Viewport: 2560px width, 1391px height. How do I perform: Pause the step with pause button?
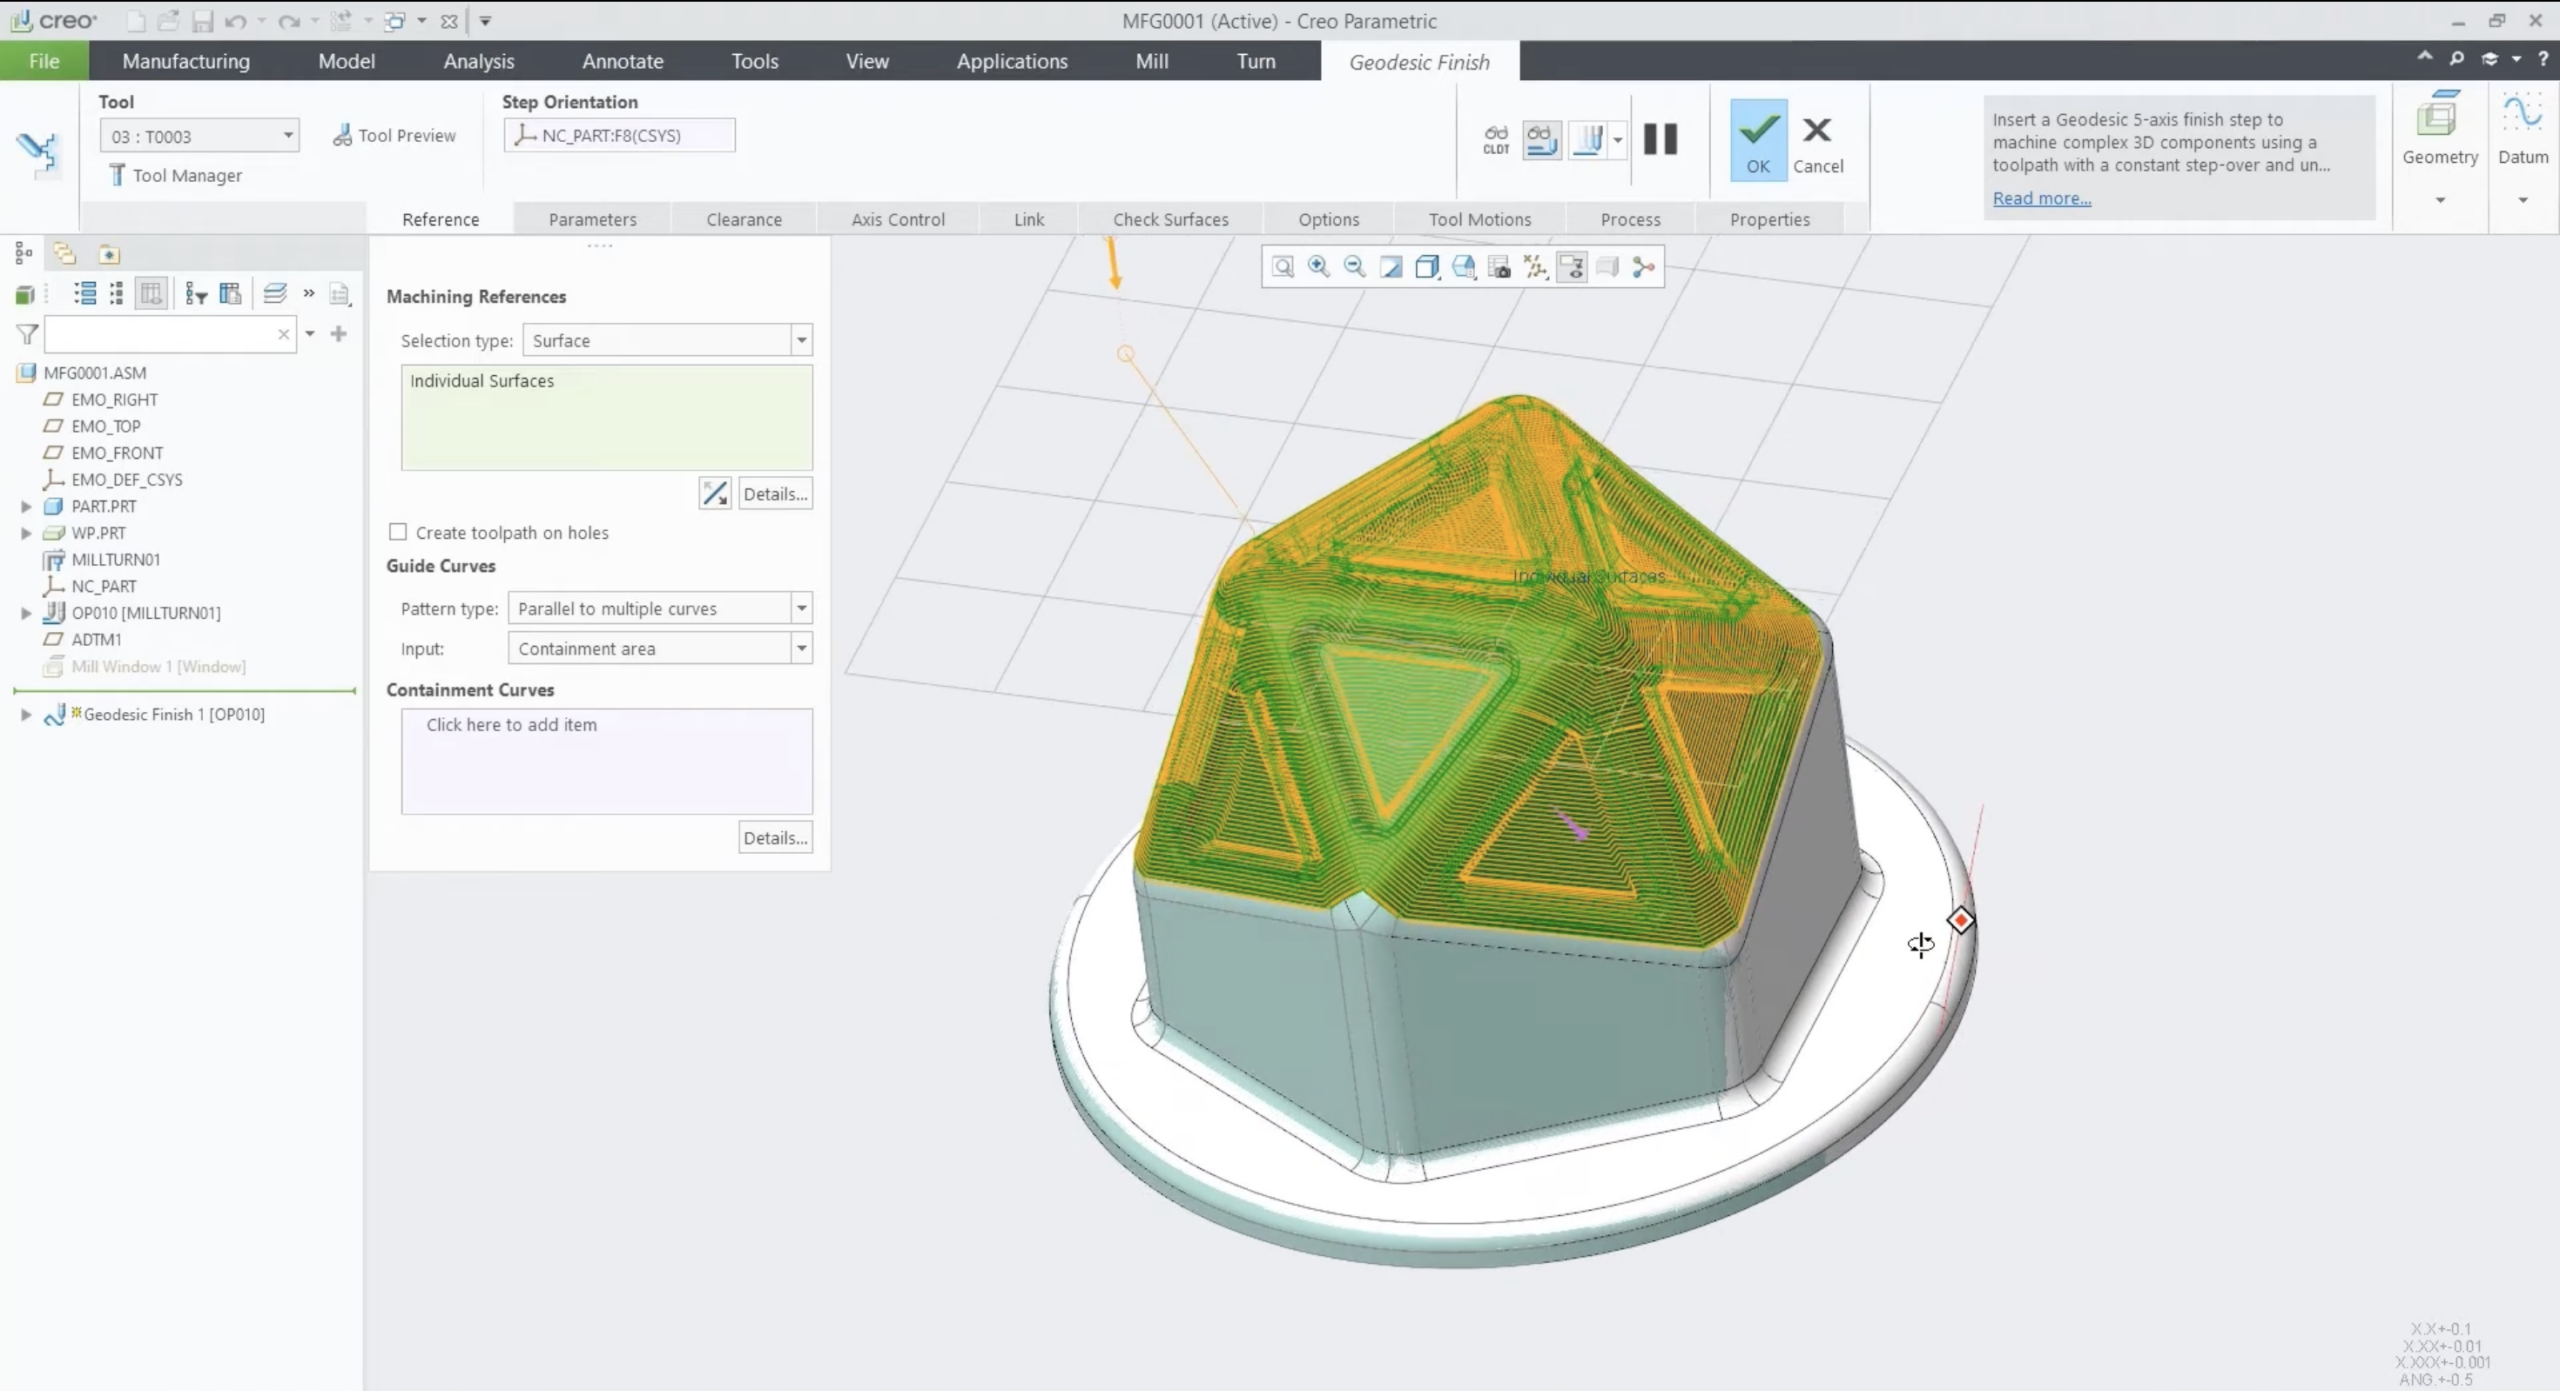[1660, 138]
